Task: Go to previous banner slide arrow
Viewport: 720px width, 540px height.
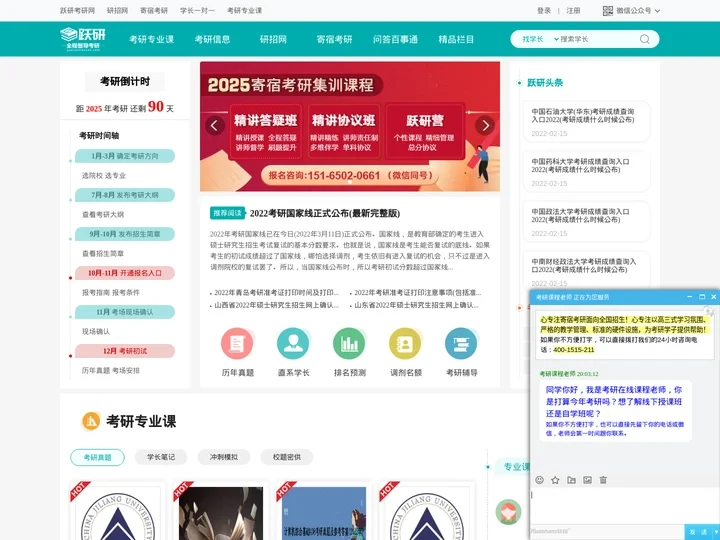Action: click(x=215, y=125)
